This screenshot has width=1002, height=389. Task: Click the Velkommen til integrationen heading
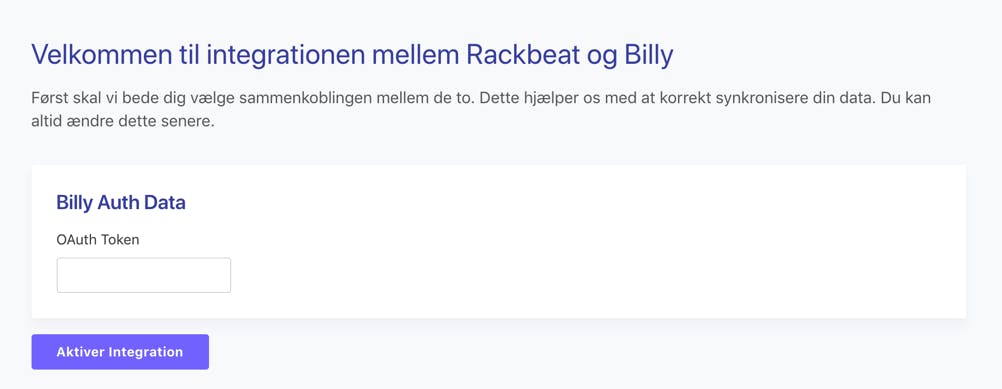[352, 56]
